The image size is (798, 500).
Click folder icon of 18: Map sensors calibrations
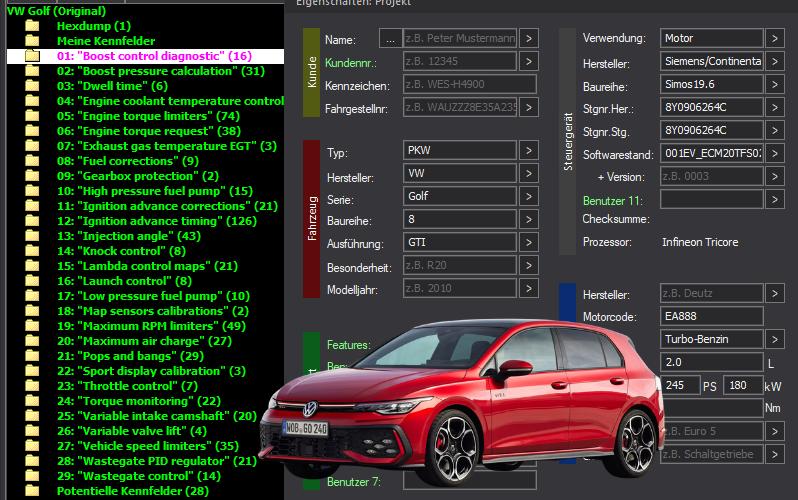coord(32,311)
